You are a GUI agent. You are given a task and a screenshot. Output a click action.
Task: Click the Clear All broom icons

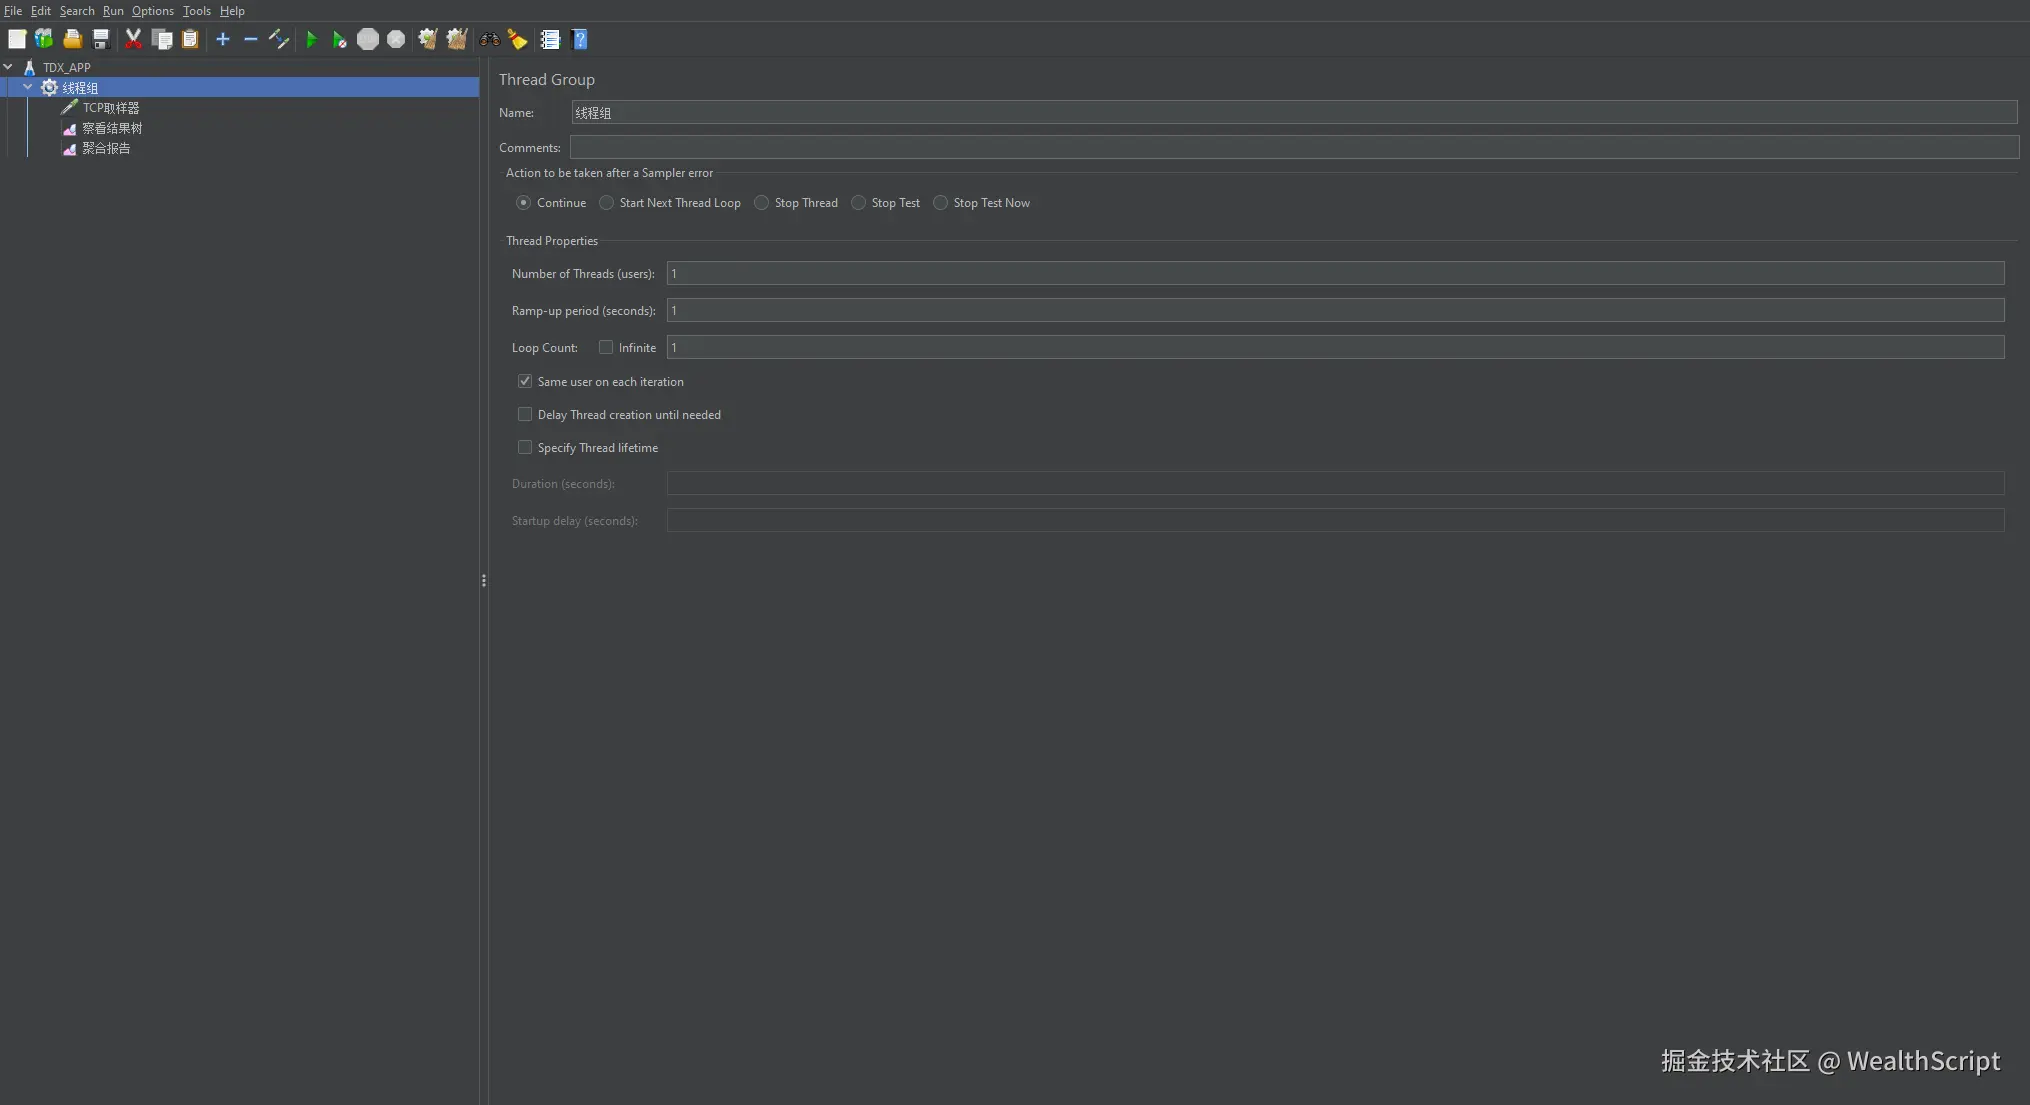point(457,40)
